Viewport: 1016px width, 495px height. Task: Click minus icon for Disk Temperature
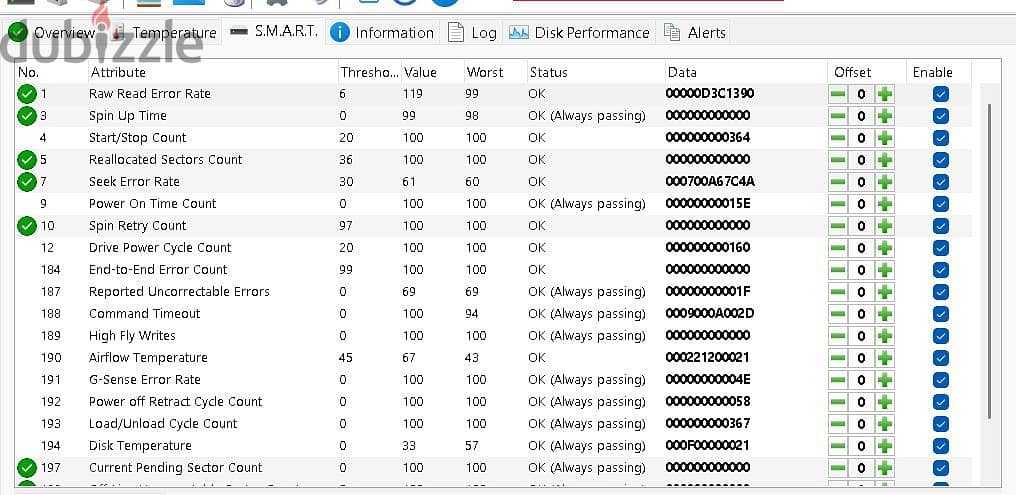(838, 446)
